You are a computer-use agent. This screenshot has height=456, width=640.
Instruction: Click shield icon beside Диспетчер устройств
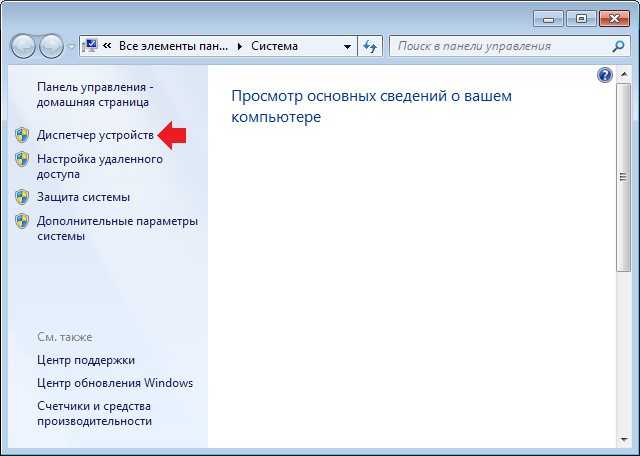pyautogui.click(x=22, y=135)
